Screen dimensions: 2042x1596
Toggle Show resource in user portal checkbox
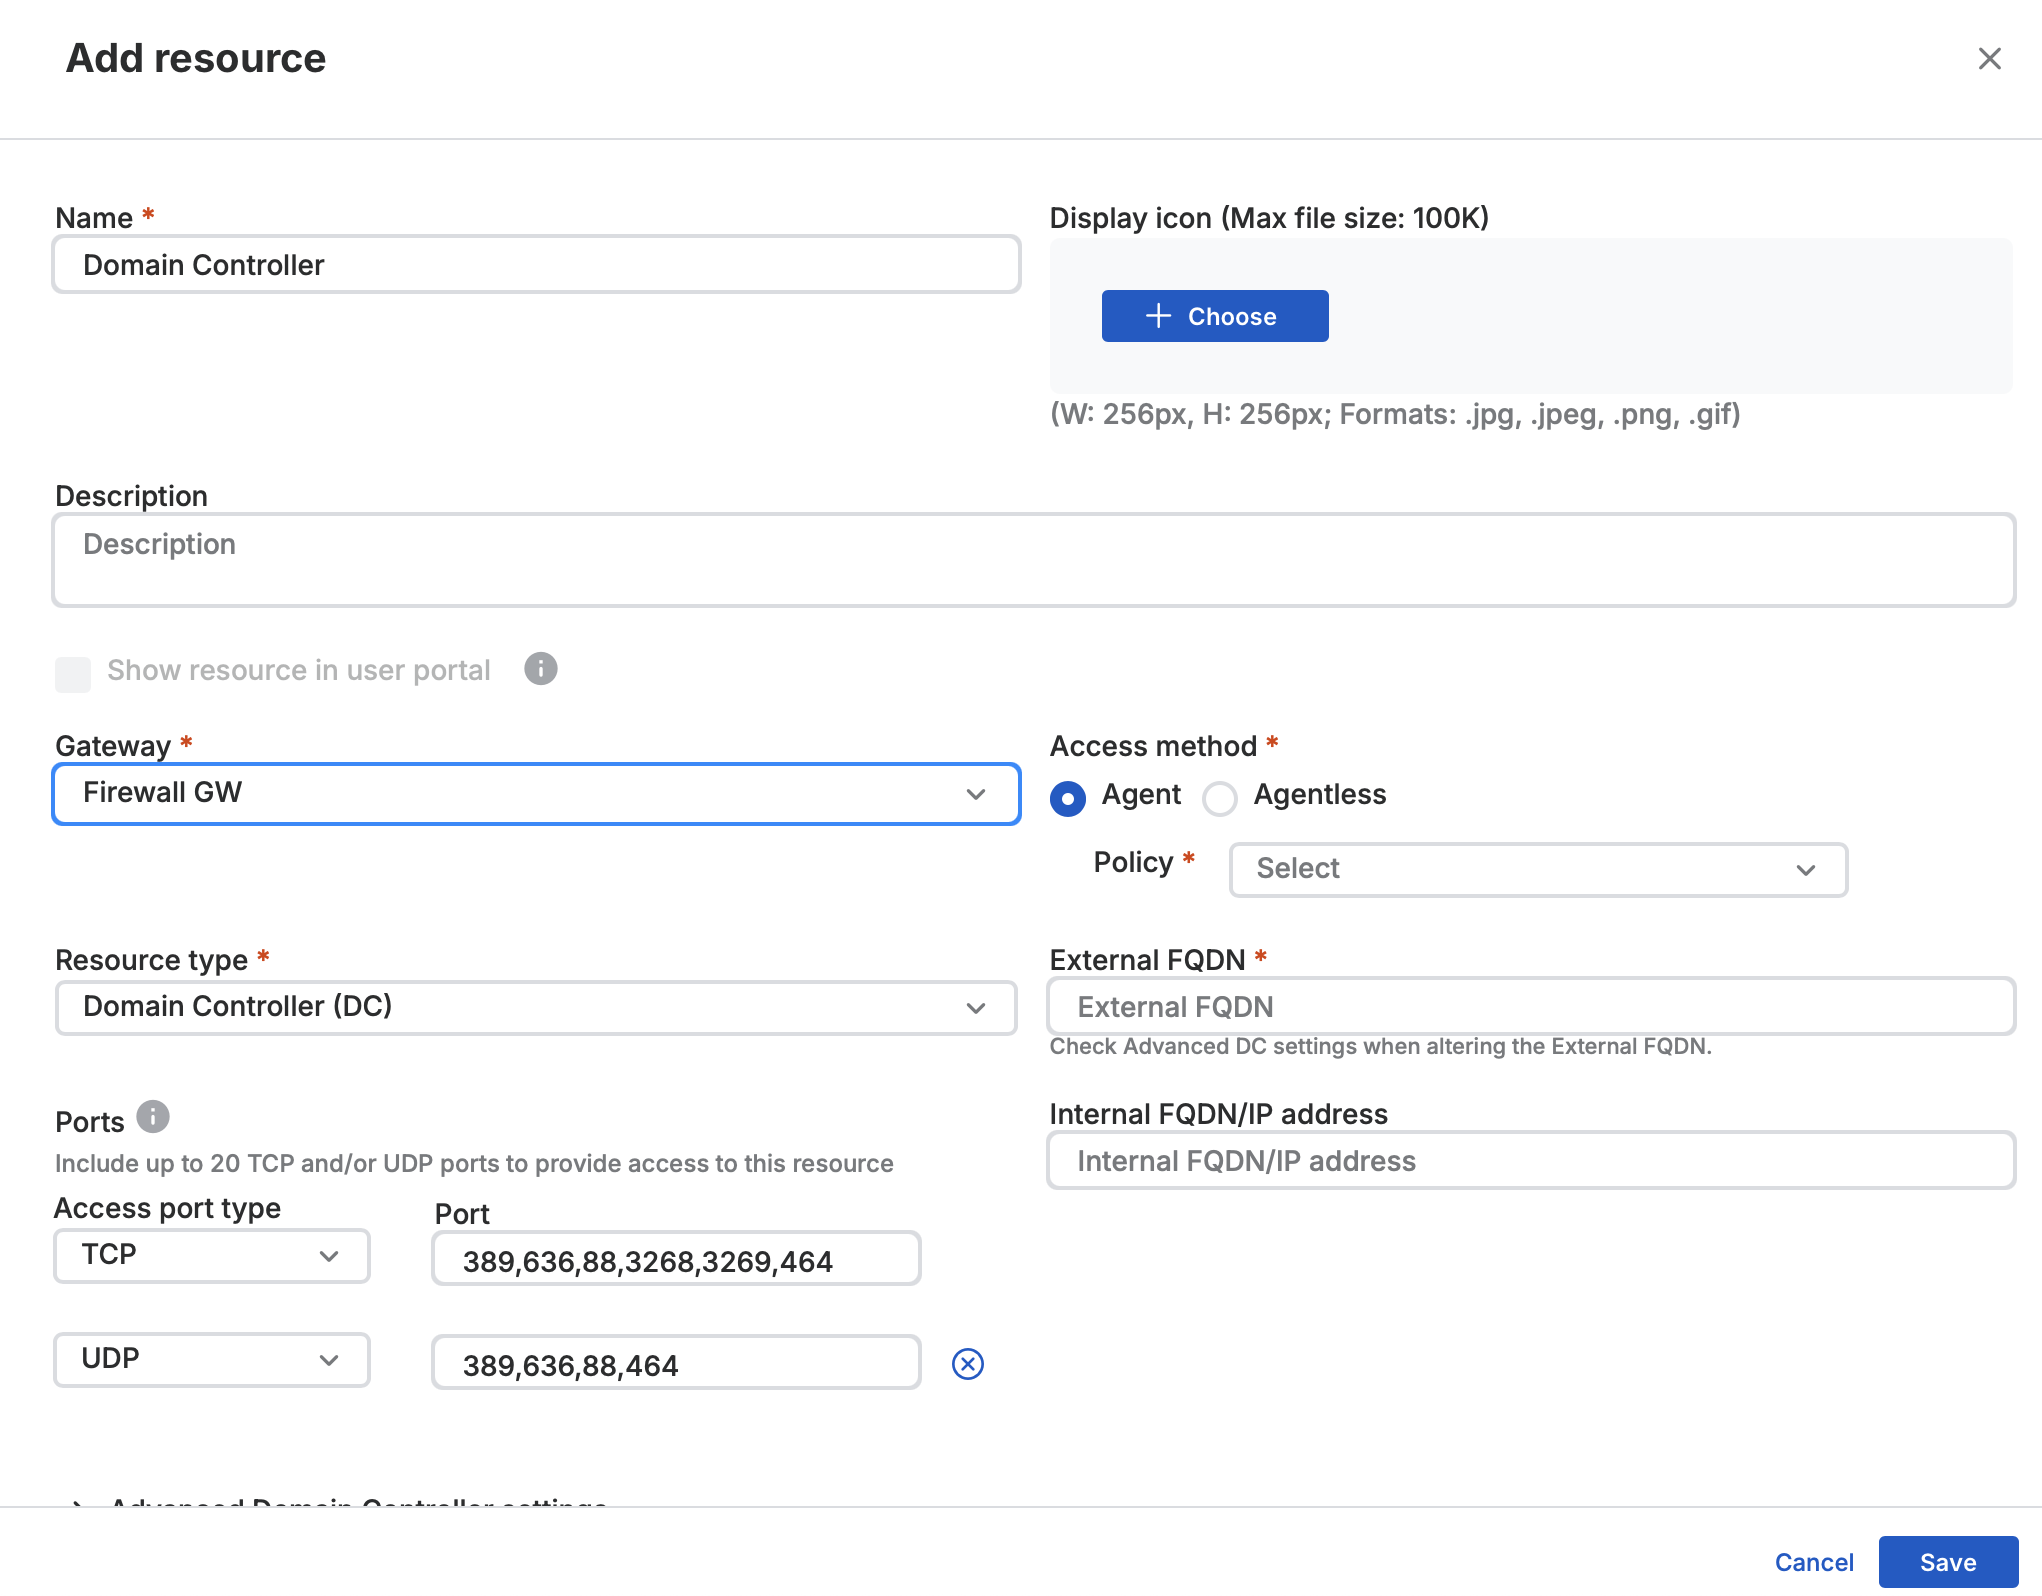click(73, 673)
